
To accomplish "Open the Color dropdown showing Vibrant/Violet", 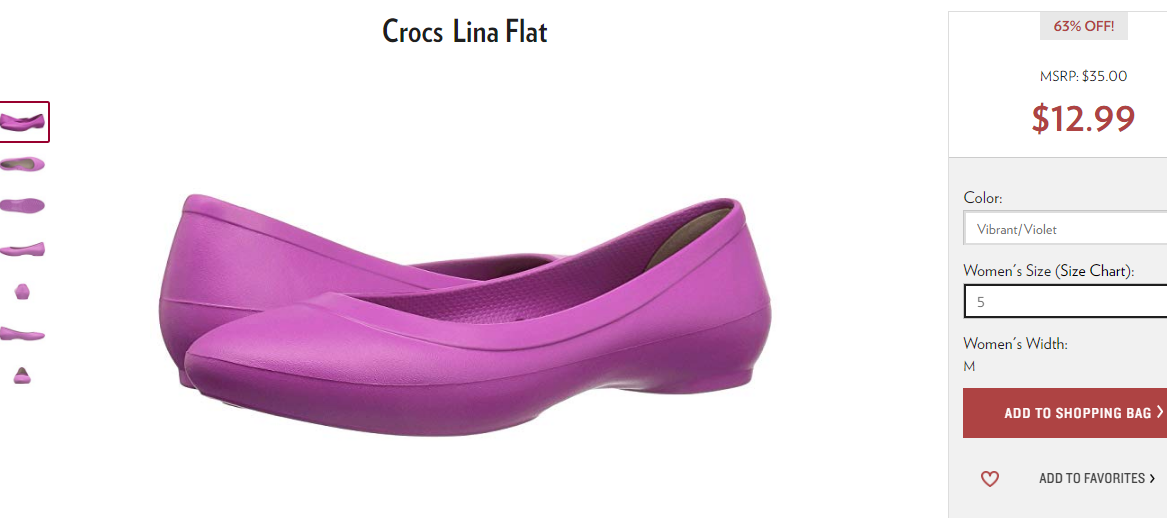I will 1065,229.
